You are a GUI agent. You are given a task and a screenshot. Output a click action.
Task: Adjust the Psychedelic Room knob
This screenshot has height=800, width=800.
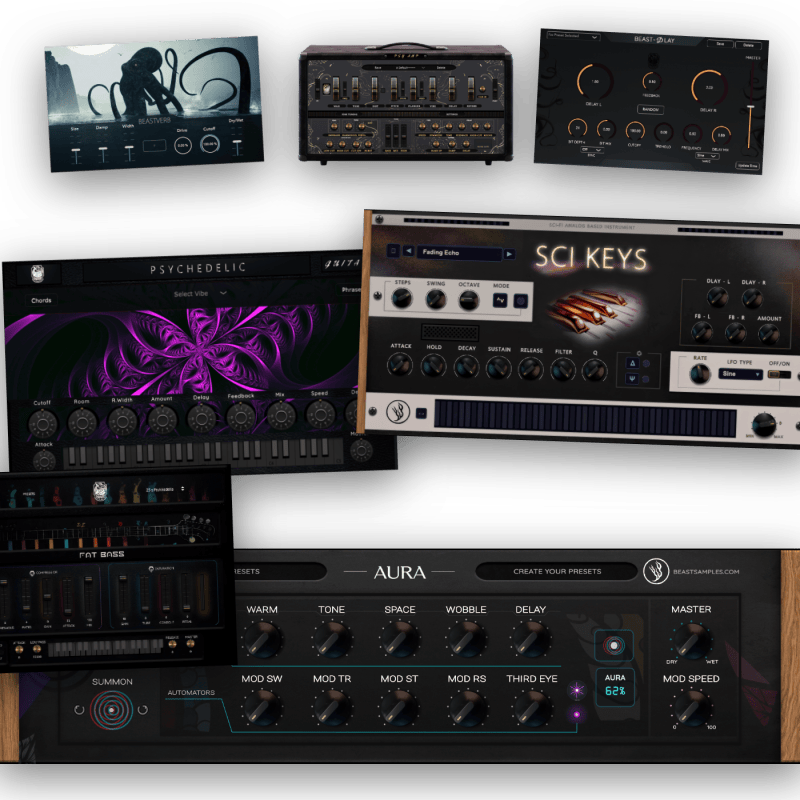pyautogui.click(x=82, y=422)
